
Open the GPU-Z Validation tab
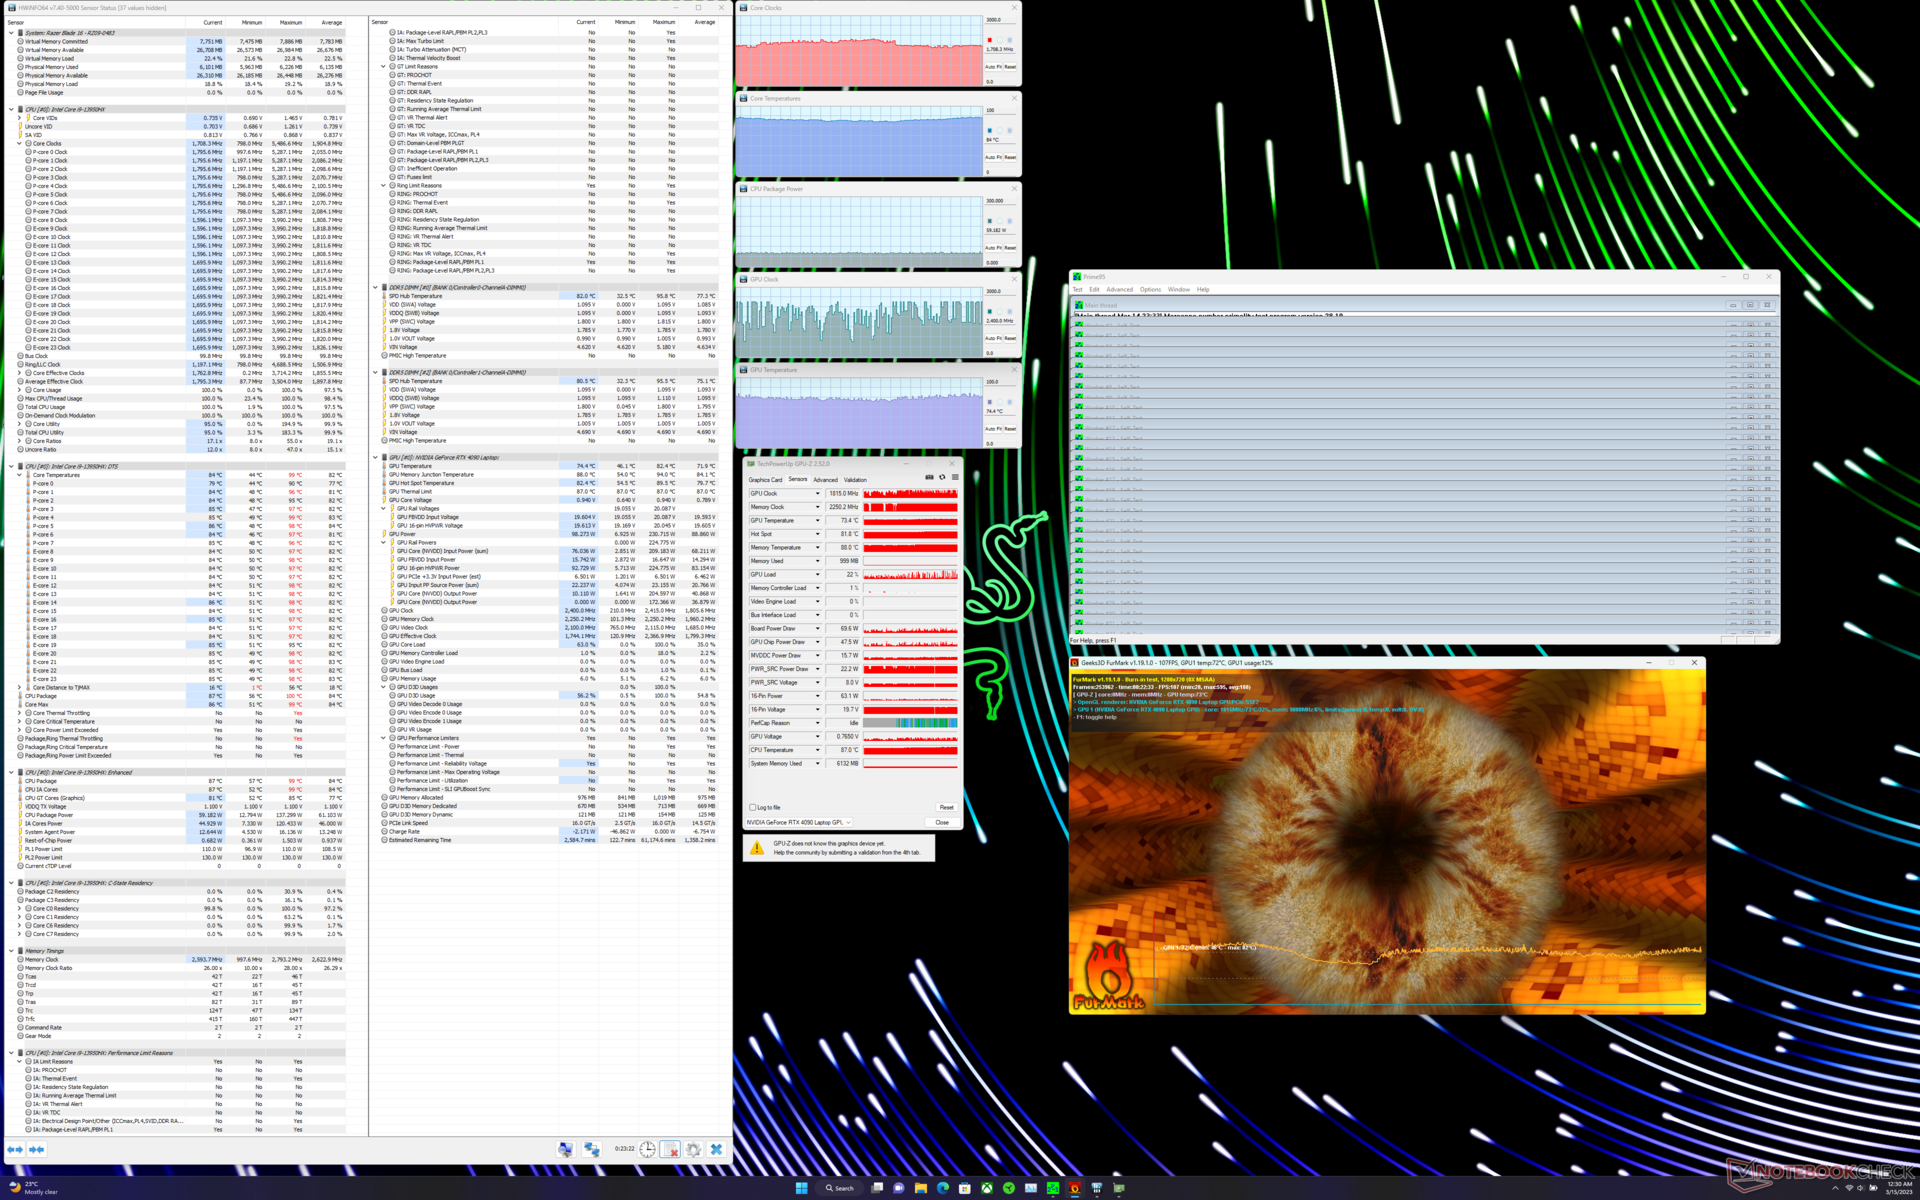(855, 479)
